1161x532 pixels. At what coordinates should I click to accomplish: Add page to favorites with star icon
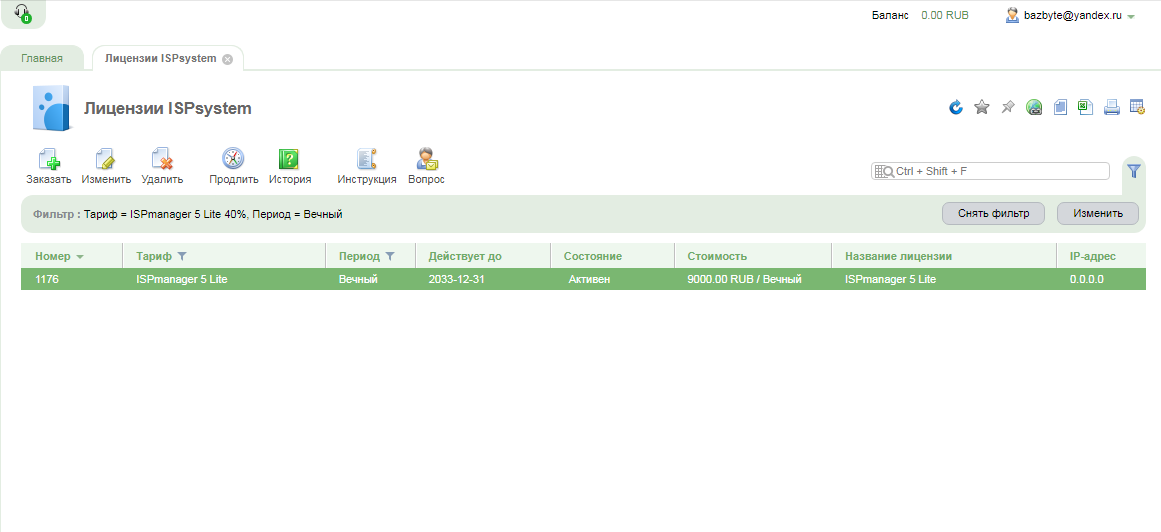982,107
